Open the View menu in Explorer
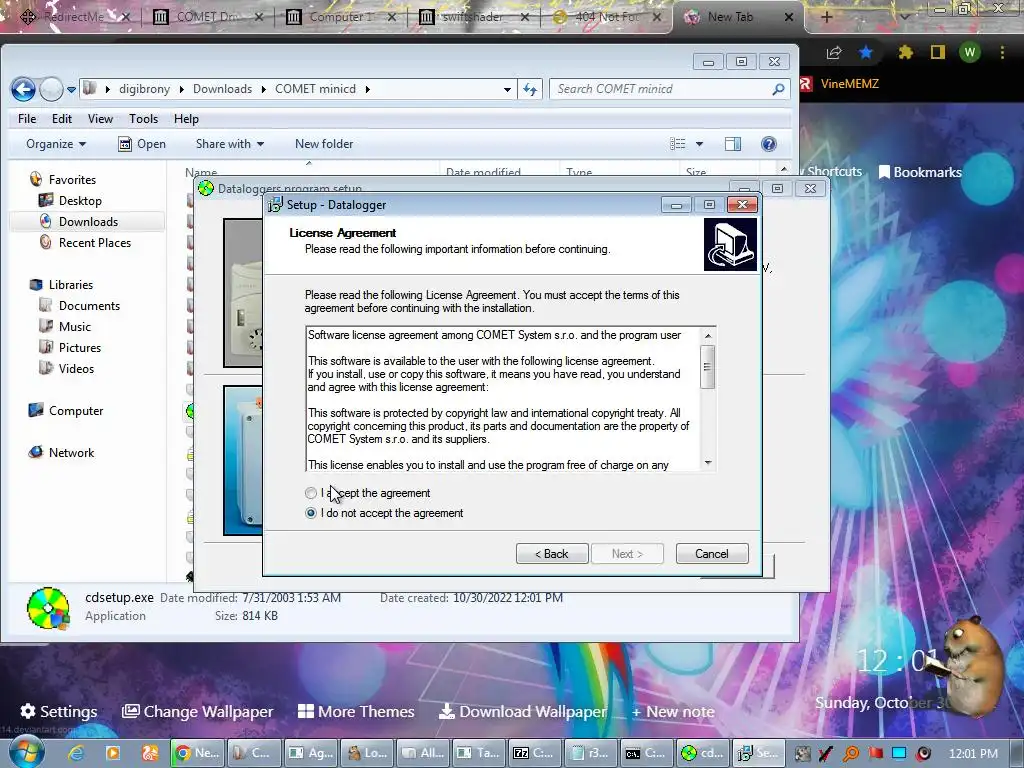This screenshot has width=1024, height=768. pos(100,119)
